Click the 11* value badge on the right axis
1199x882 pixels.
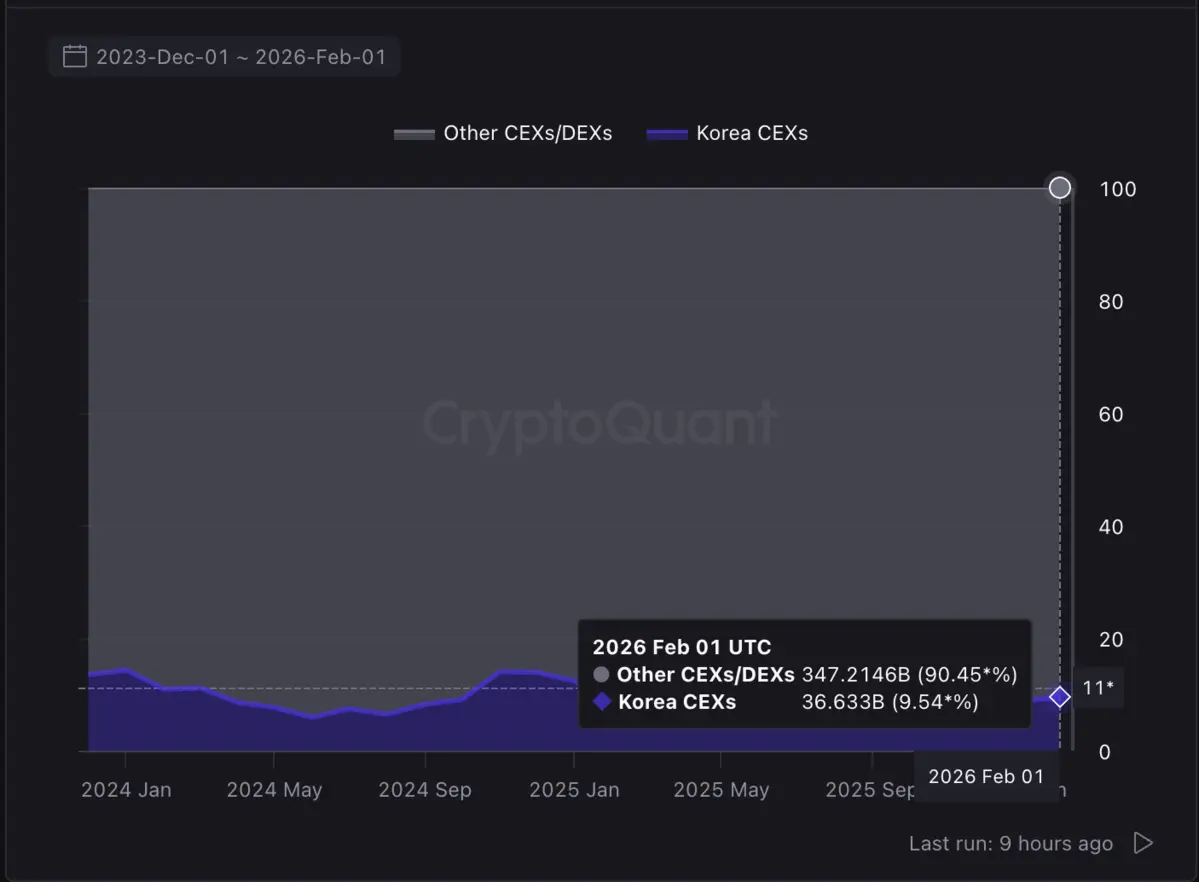(x=1098, y=688)
